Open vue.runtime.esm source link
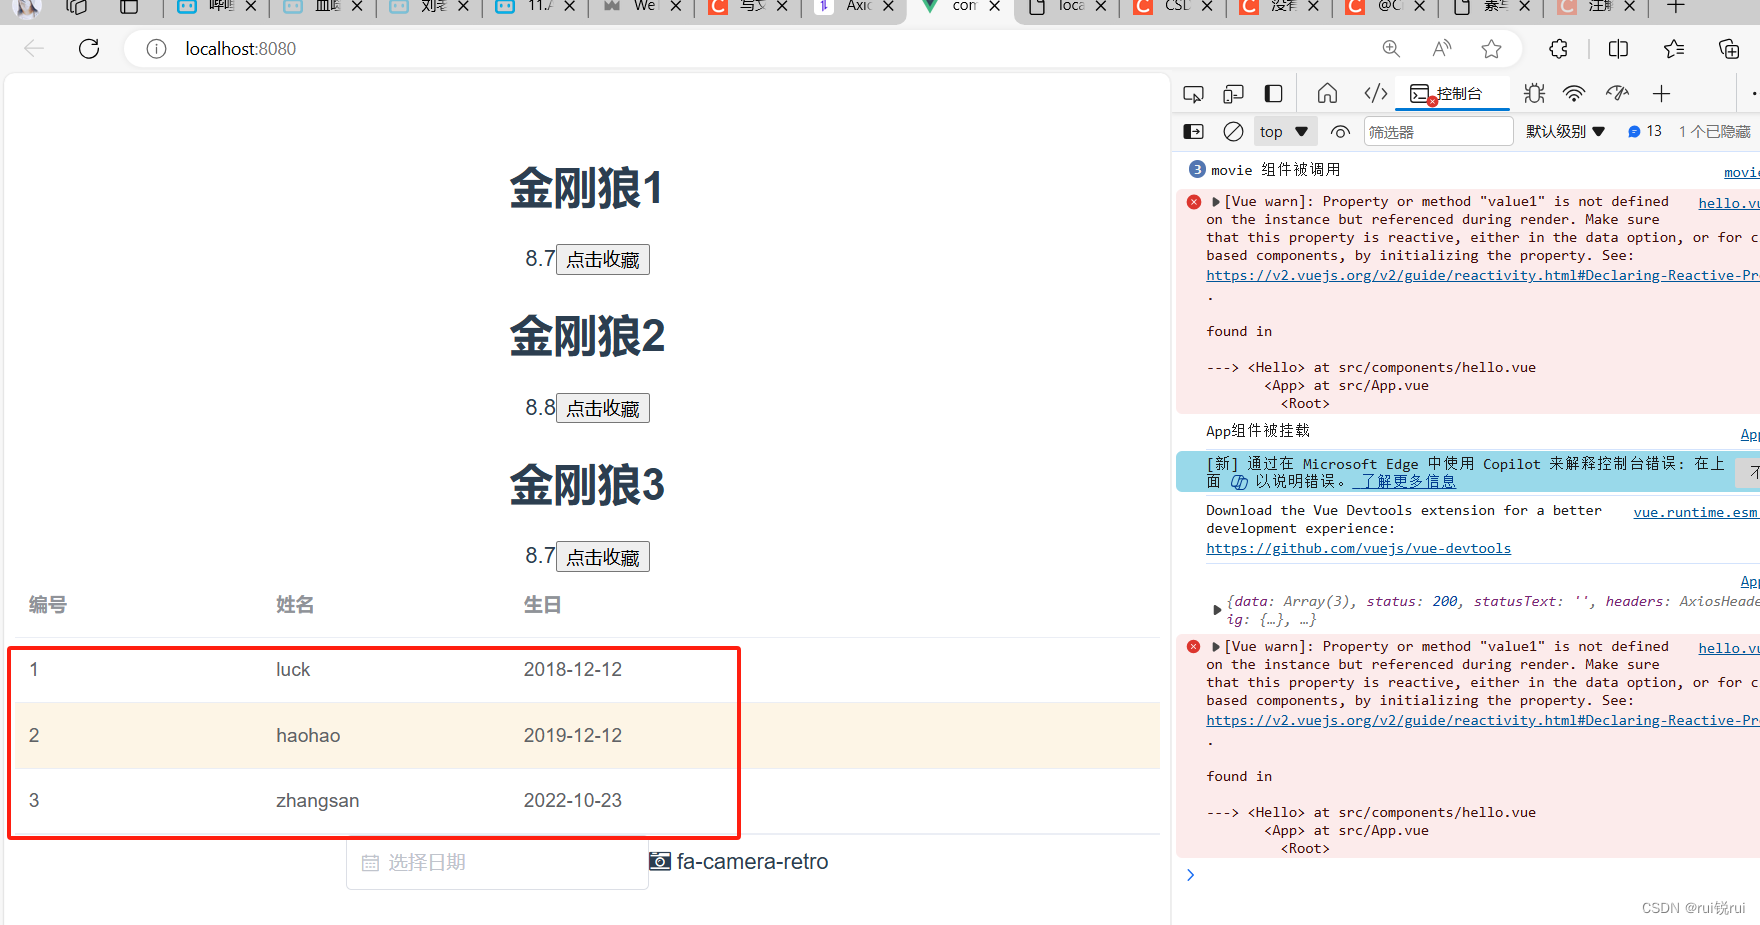This screenshot has height=925, width=1760. 1695,512
